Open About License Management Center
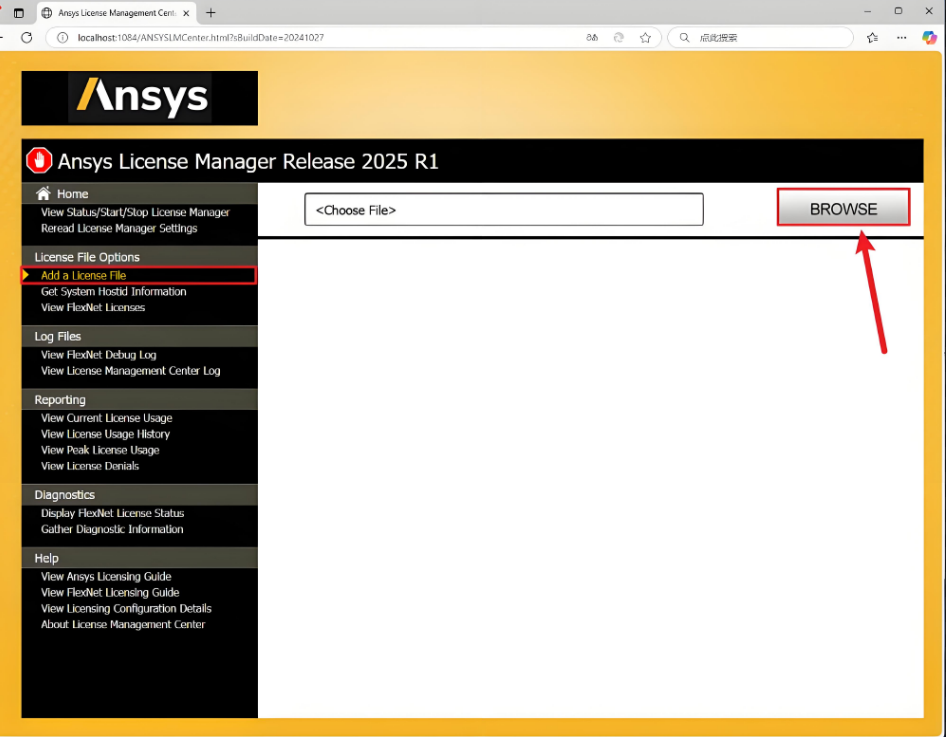This screenshot has width=946, height=737. point(123,624)
